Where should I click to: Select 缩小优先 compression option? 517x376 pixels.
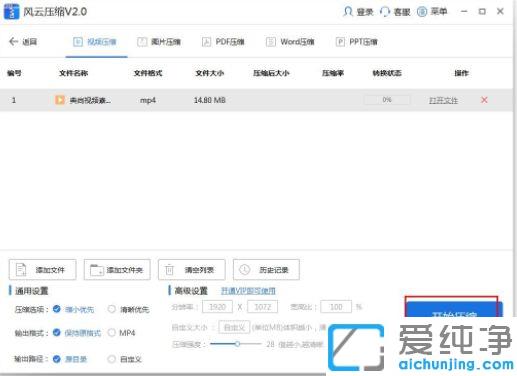point(57,309)
